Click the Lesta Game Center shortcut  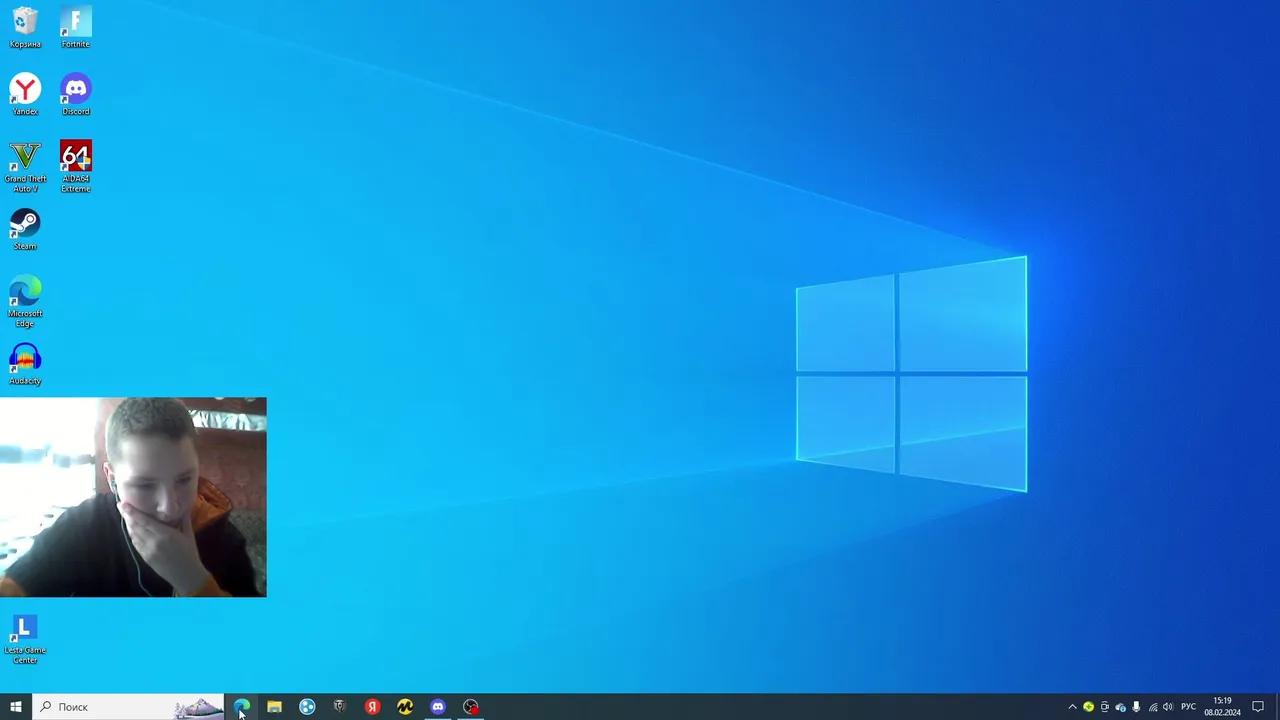pyautogui.click(x=25, y=636)
